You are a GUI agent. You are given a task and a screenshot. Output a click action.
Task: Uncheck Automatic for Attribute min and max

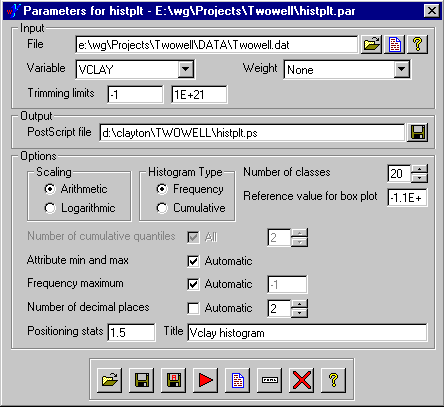tap(193, 261)
